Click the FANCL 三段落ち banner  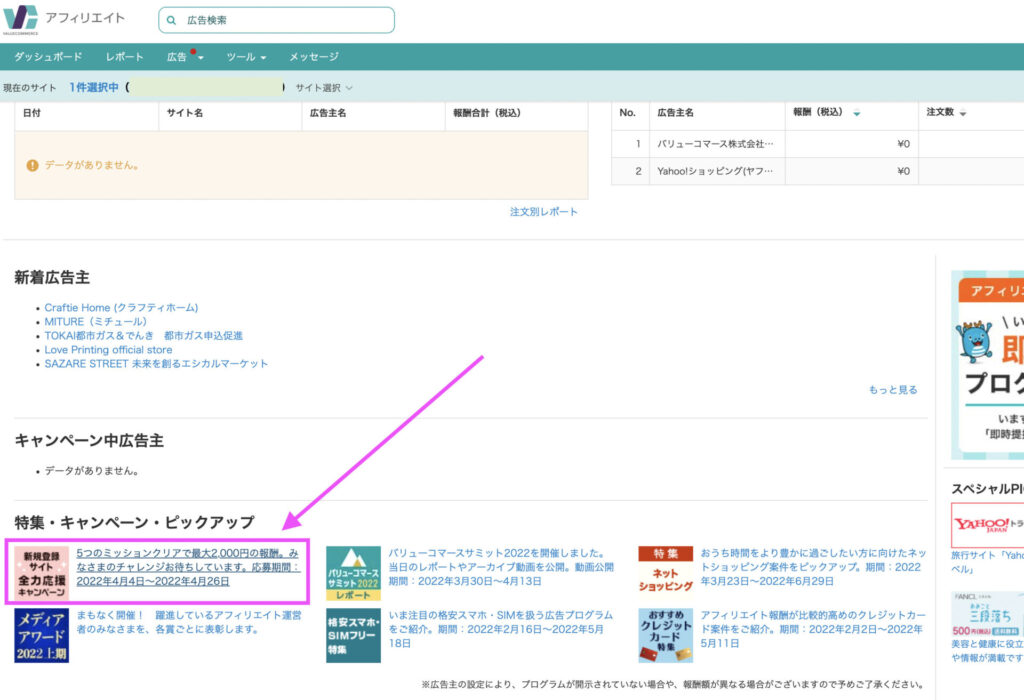pos(987,614)
